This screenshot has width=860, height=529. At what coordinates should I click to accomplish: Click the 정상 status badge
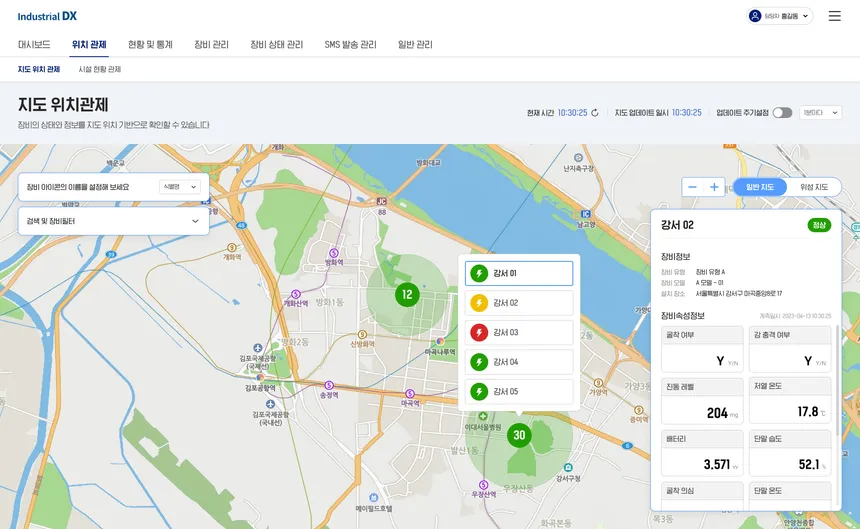pos(819,225)
